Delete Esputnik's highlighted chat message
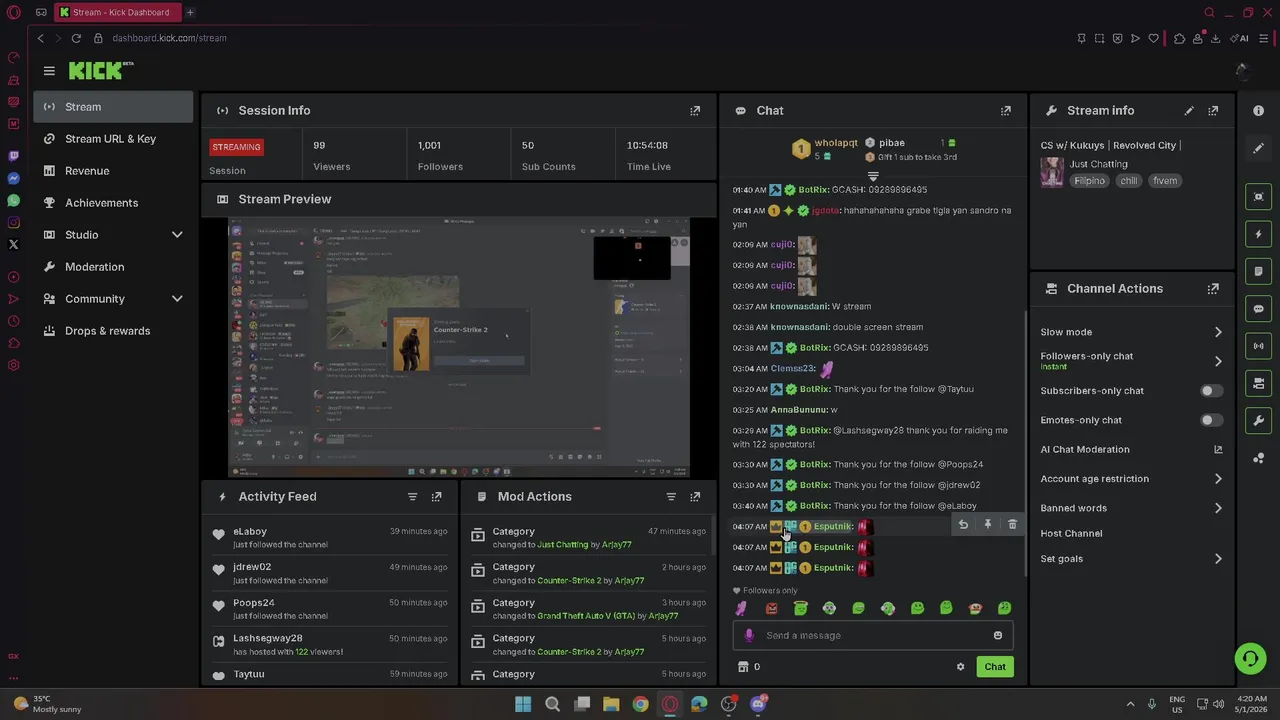 1012,525
